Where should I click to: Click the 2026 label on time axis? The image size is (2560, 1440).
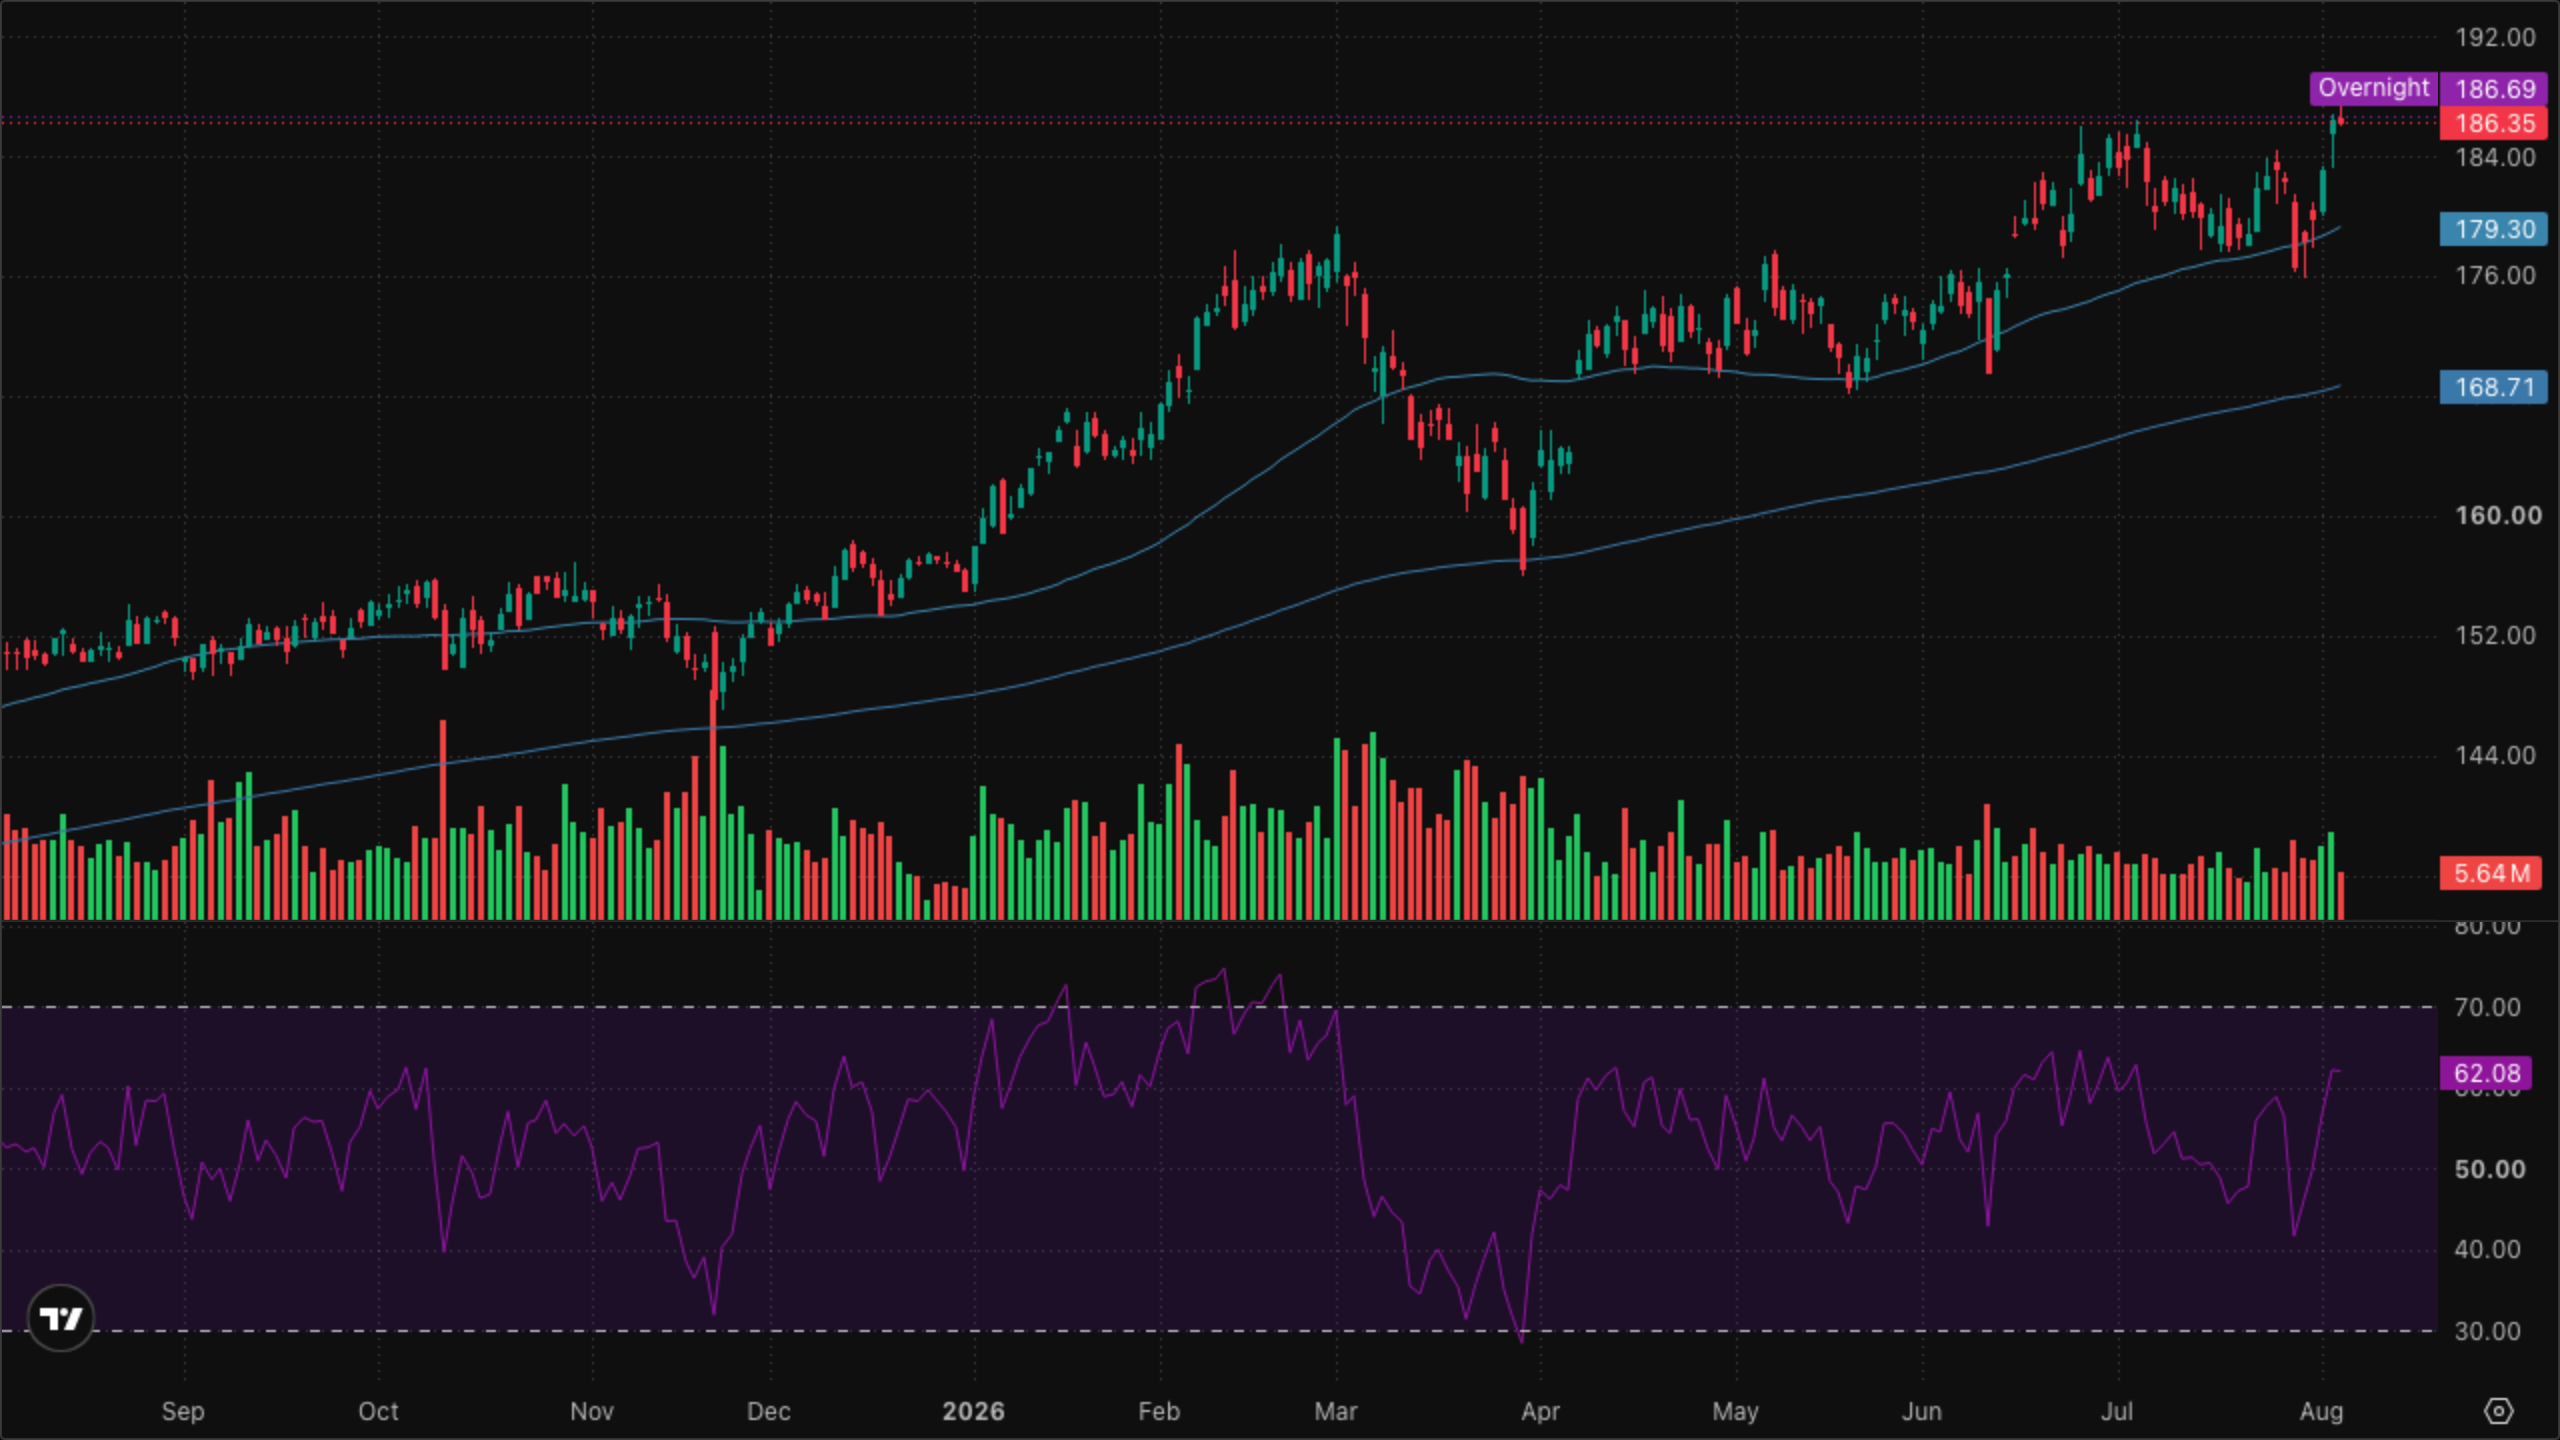pos(973,1411)
